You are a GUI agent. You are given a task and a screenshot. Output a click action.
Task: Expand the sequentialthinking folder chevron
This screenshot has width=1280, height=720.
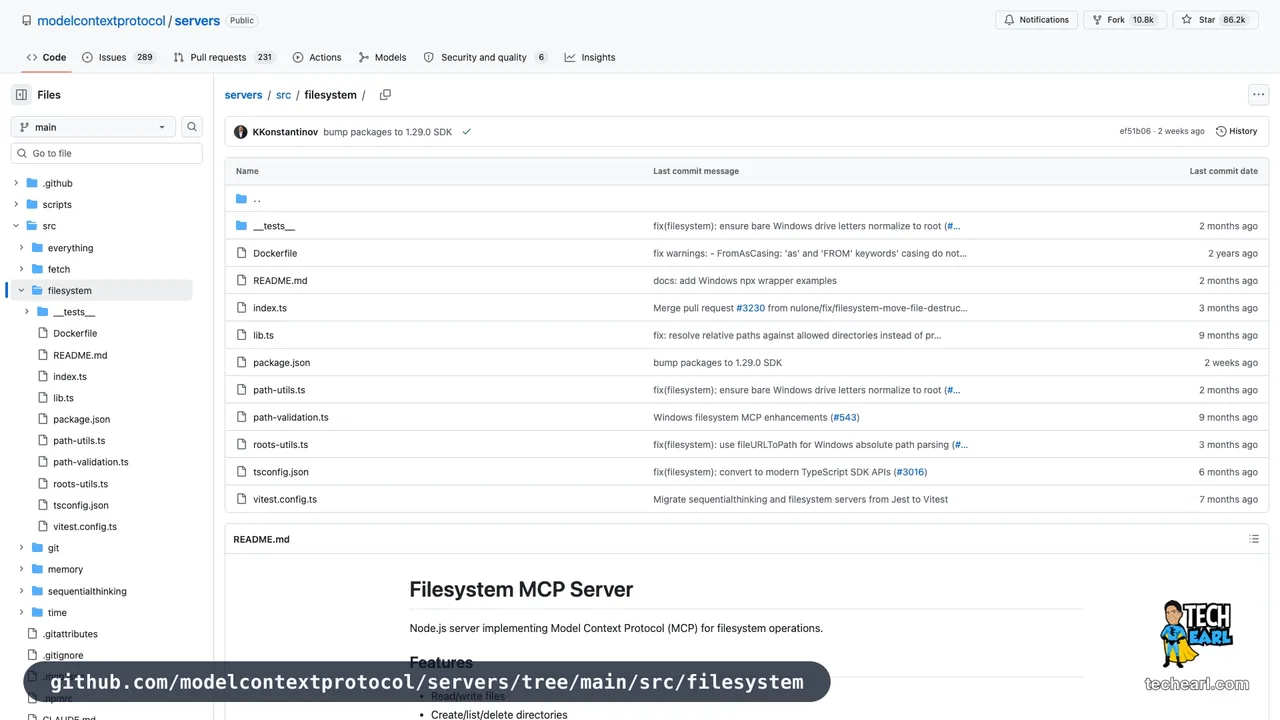[x=22, y=591]
